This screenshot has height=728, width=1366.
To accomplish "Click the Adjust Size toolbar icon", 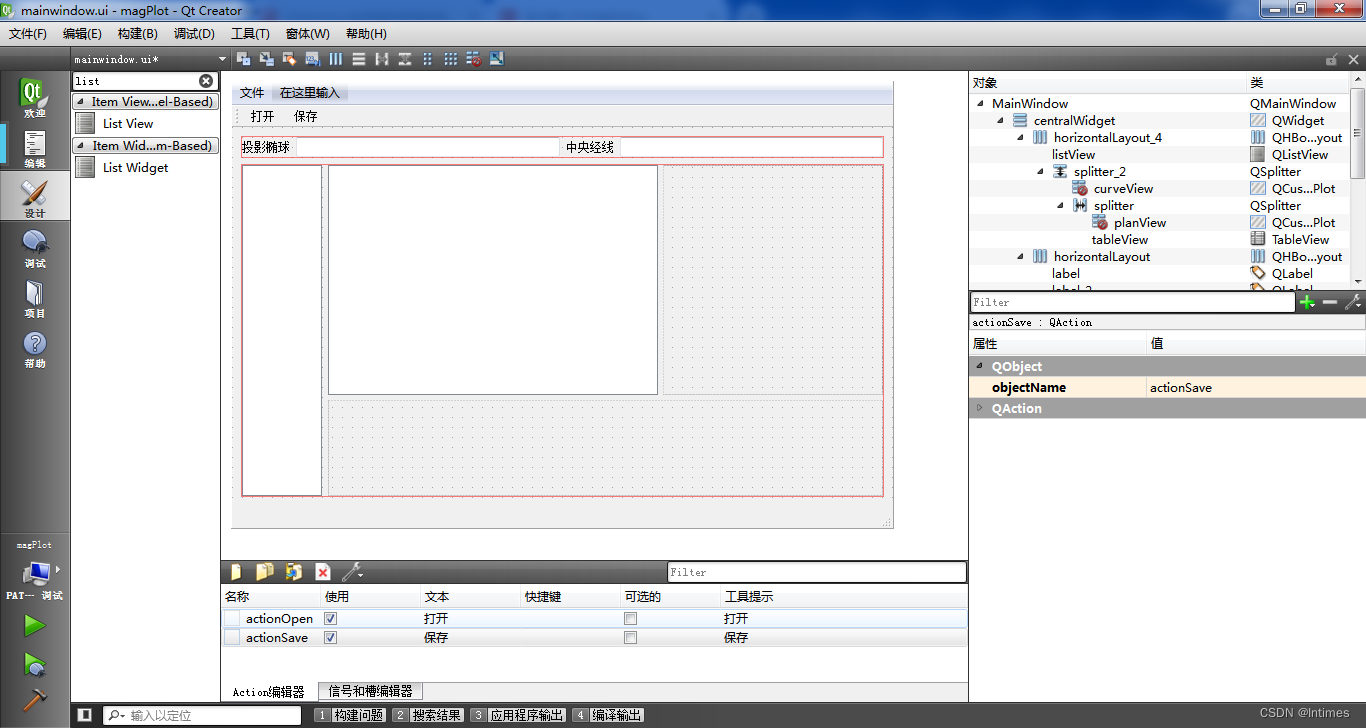I will tap(496, 58).
